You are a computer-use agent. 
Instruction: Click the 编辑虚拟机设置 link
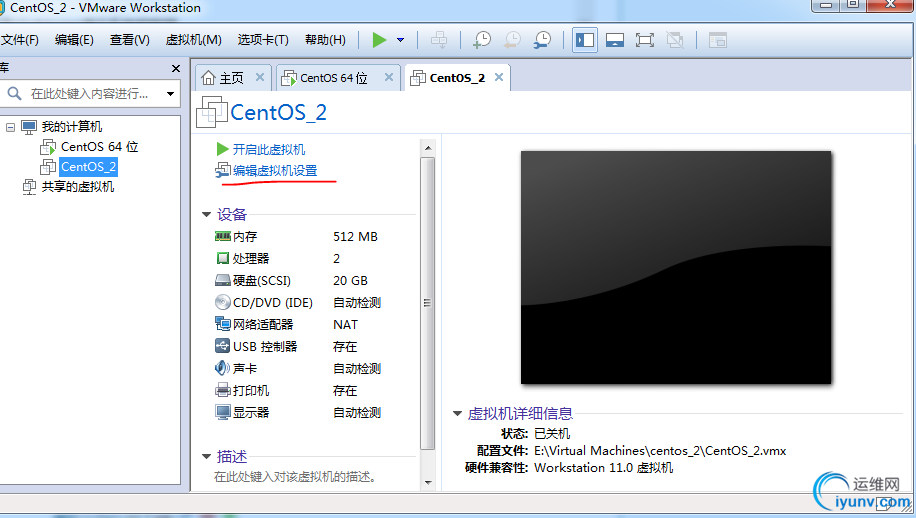275,171
